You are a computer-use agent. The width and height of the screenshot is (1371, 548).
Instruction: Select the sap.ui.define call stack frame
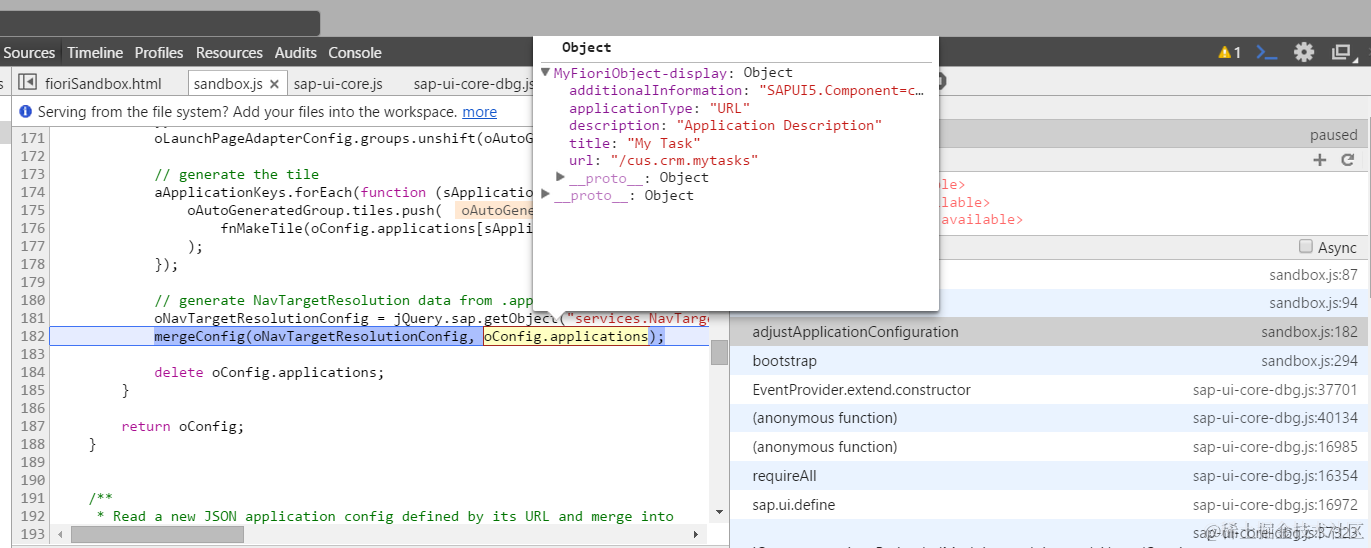[x=1049, y=505]
